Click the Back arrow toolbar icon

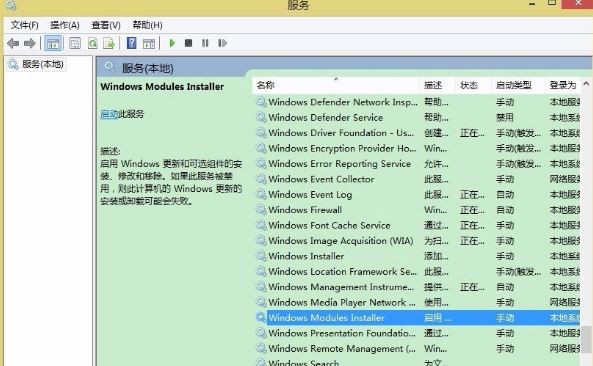13,43
